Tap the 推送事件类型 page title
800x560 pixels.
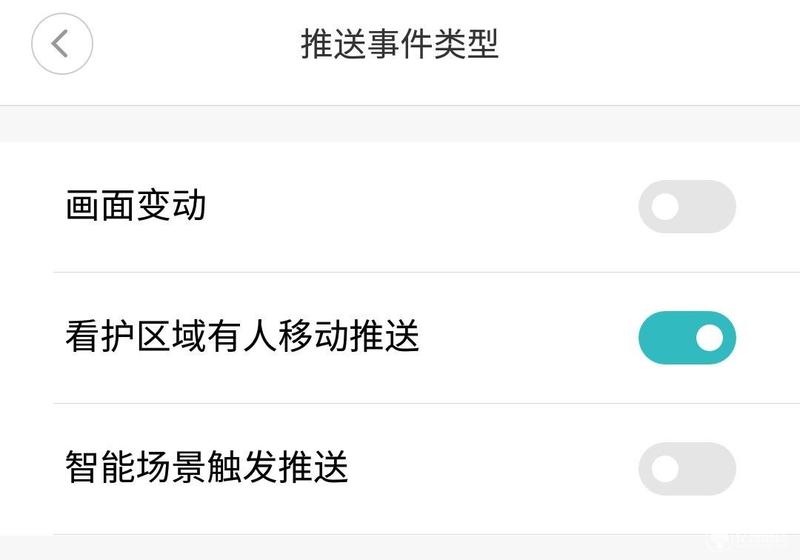(399, 44)
